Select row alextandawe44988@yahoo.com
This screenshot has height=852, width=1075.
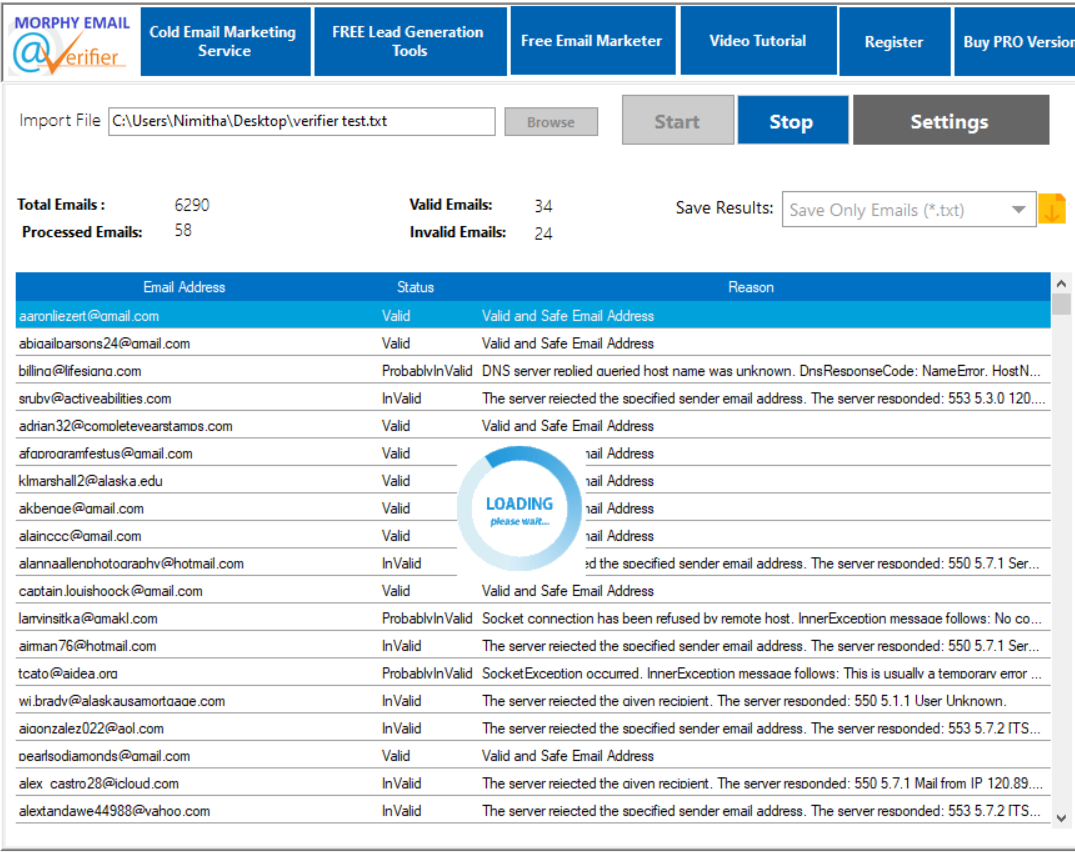click(x=533, y=810)
